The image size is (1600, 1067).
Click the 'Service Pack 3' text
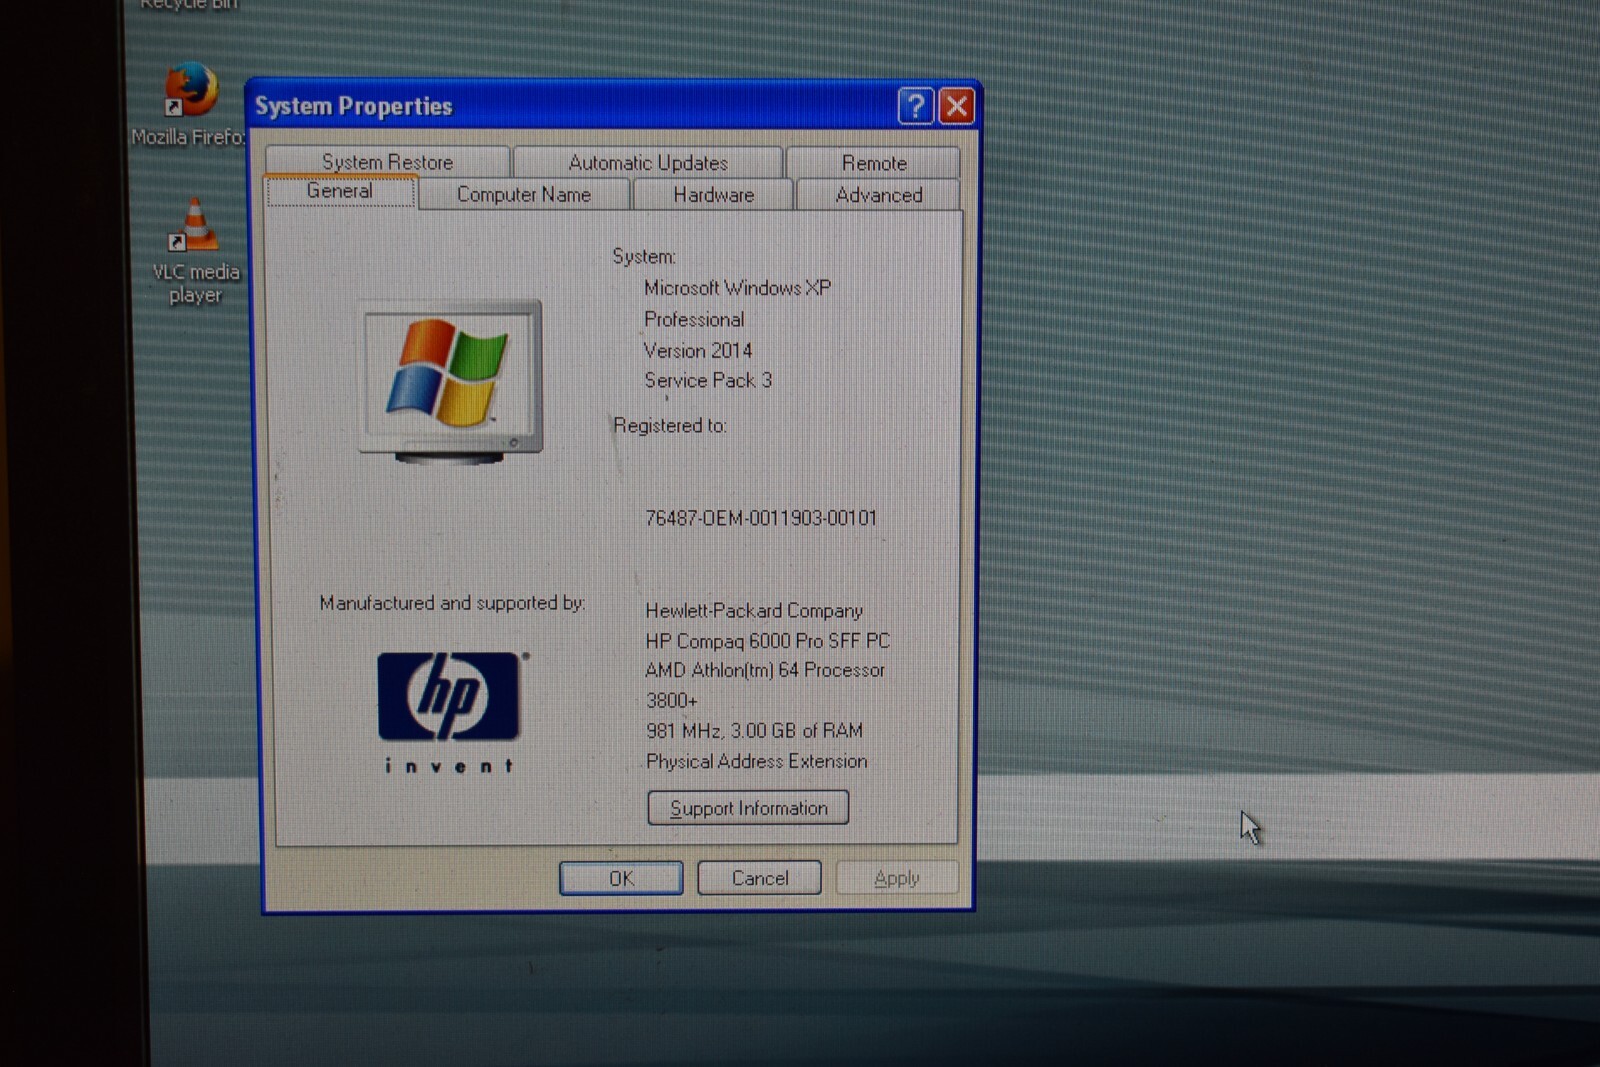pos(708,381)
